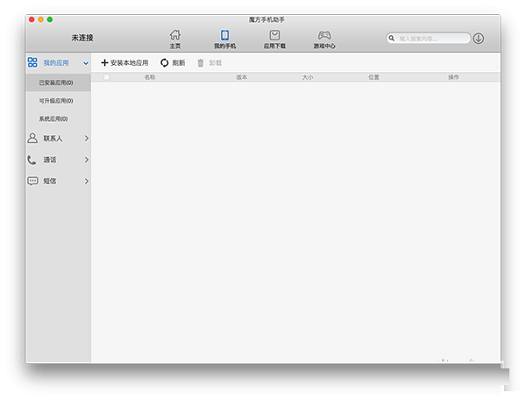Screen dimensions: 526x400
Task: Click the search magnifier icon
Action: tap(391, 38)
